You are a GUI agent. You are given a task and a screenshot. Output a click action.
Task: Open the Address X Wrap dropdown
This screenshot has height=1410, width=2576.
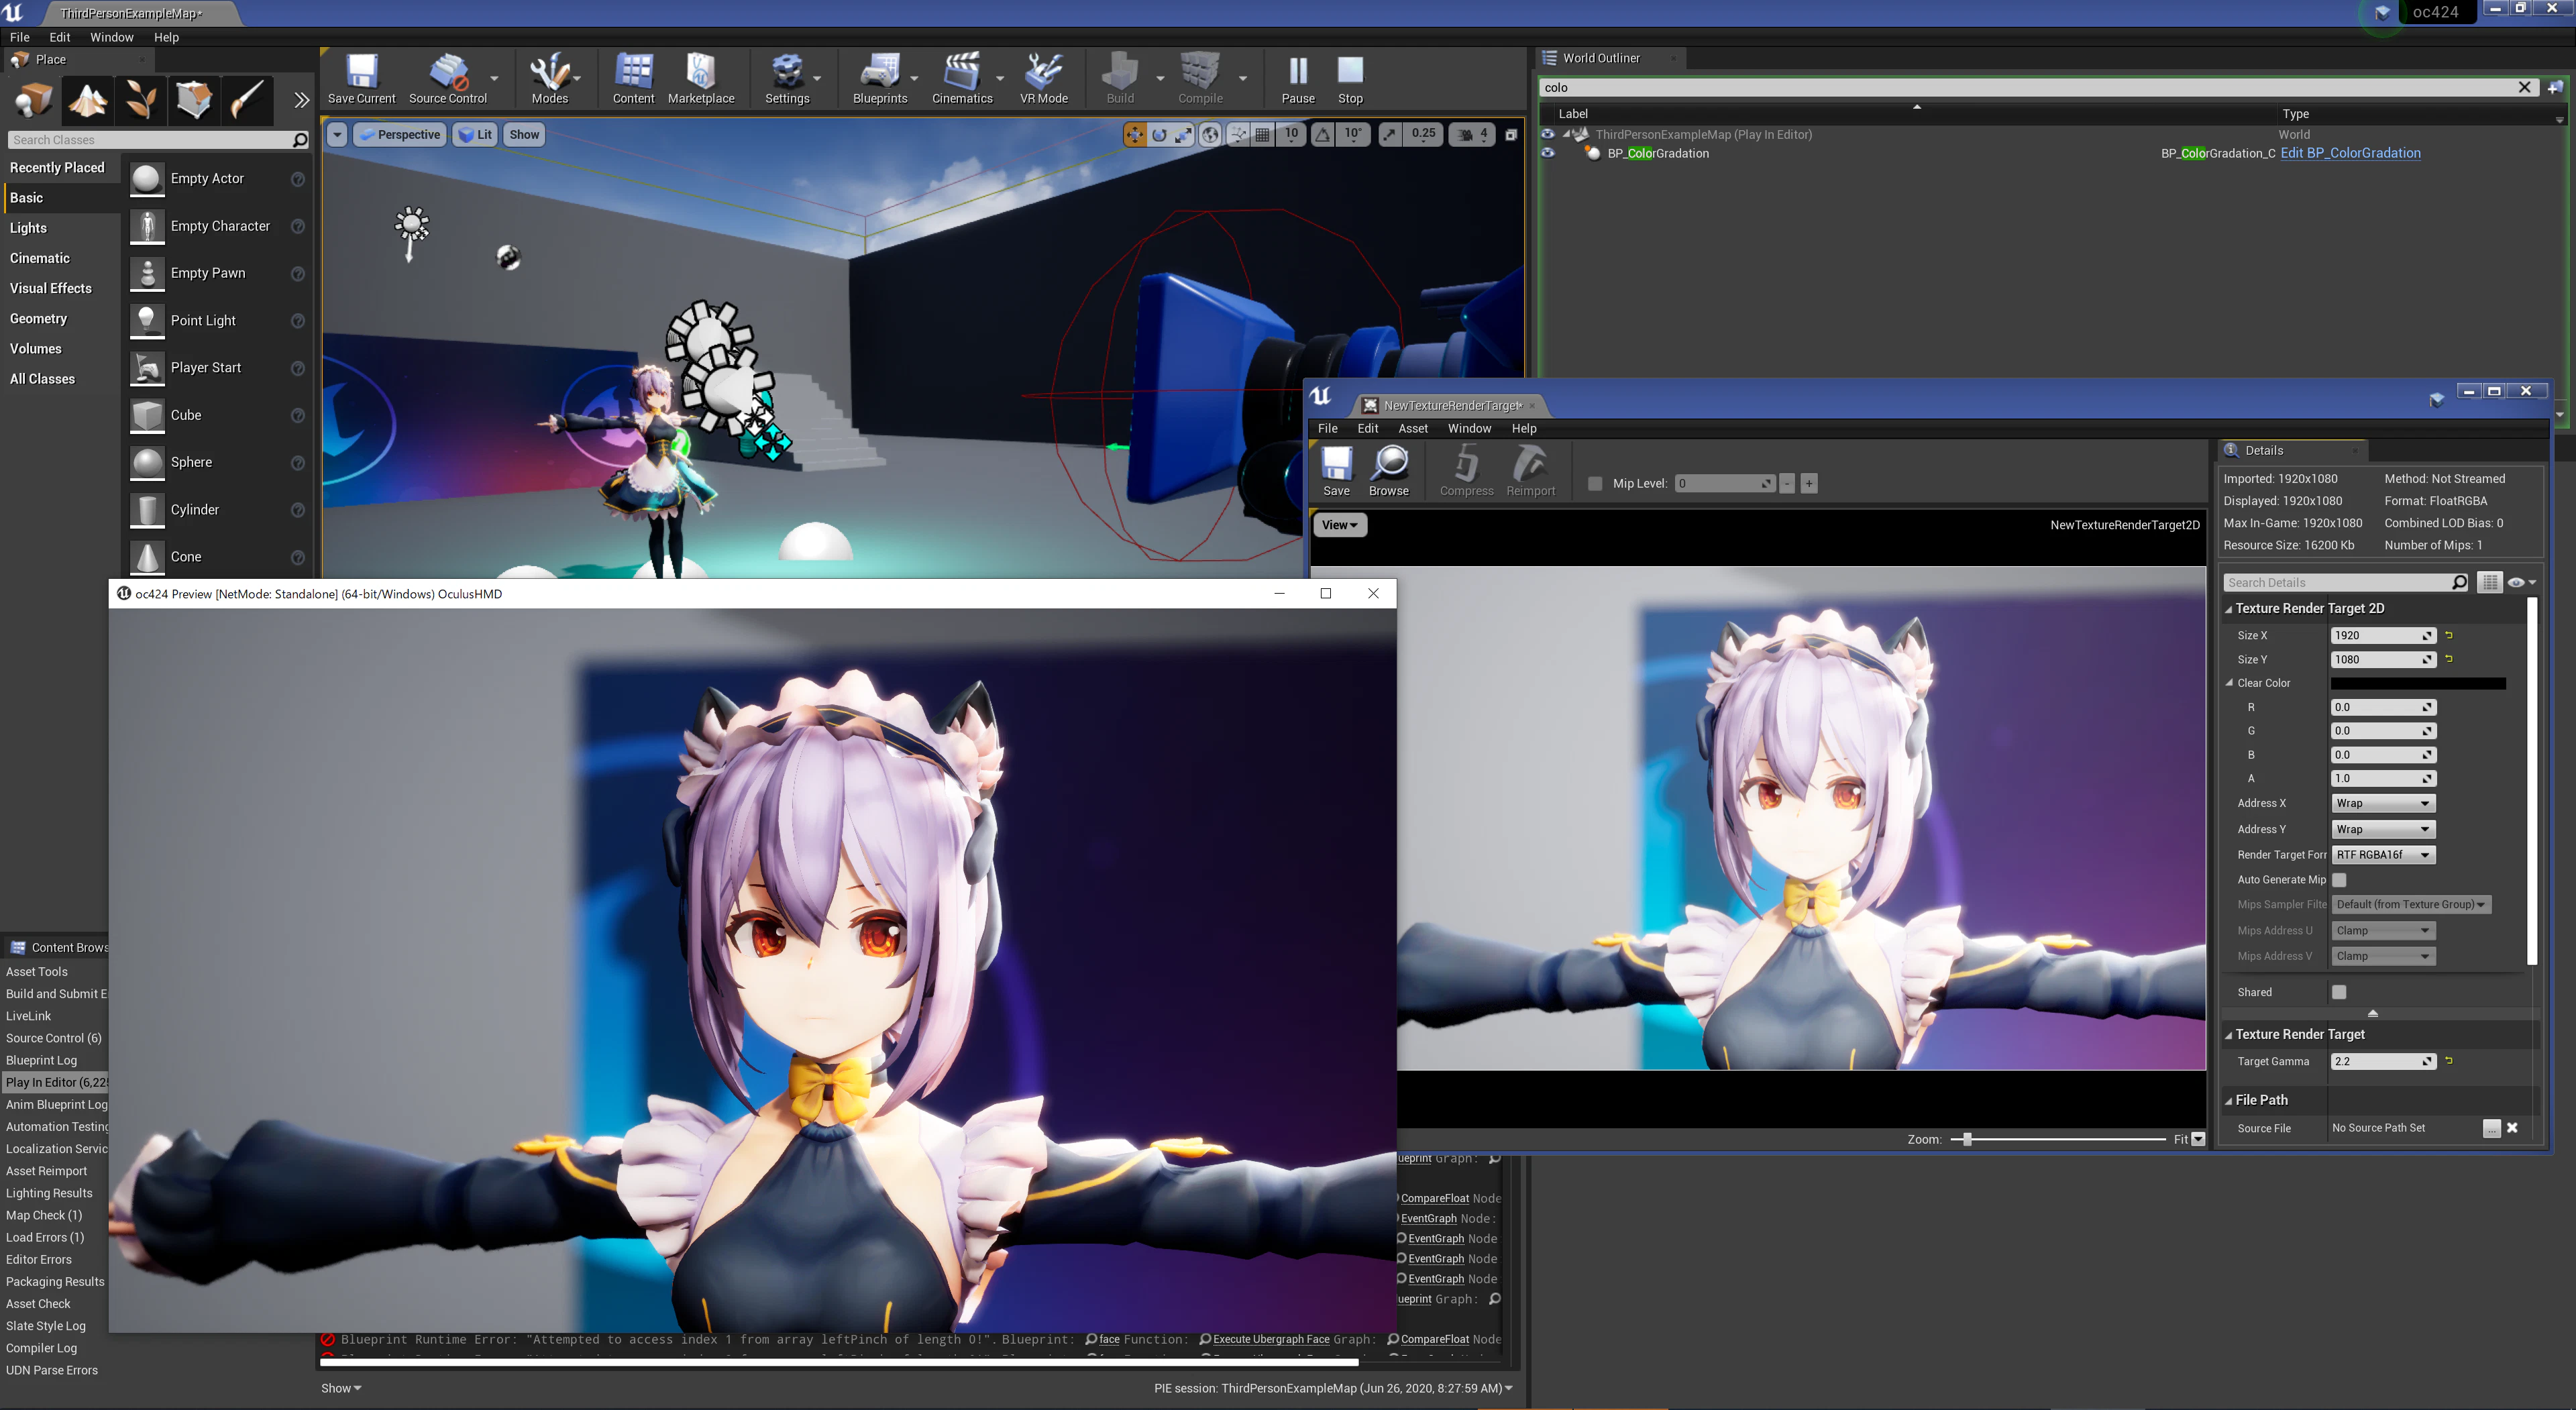pyautogui.click(x=2383, y=803)
